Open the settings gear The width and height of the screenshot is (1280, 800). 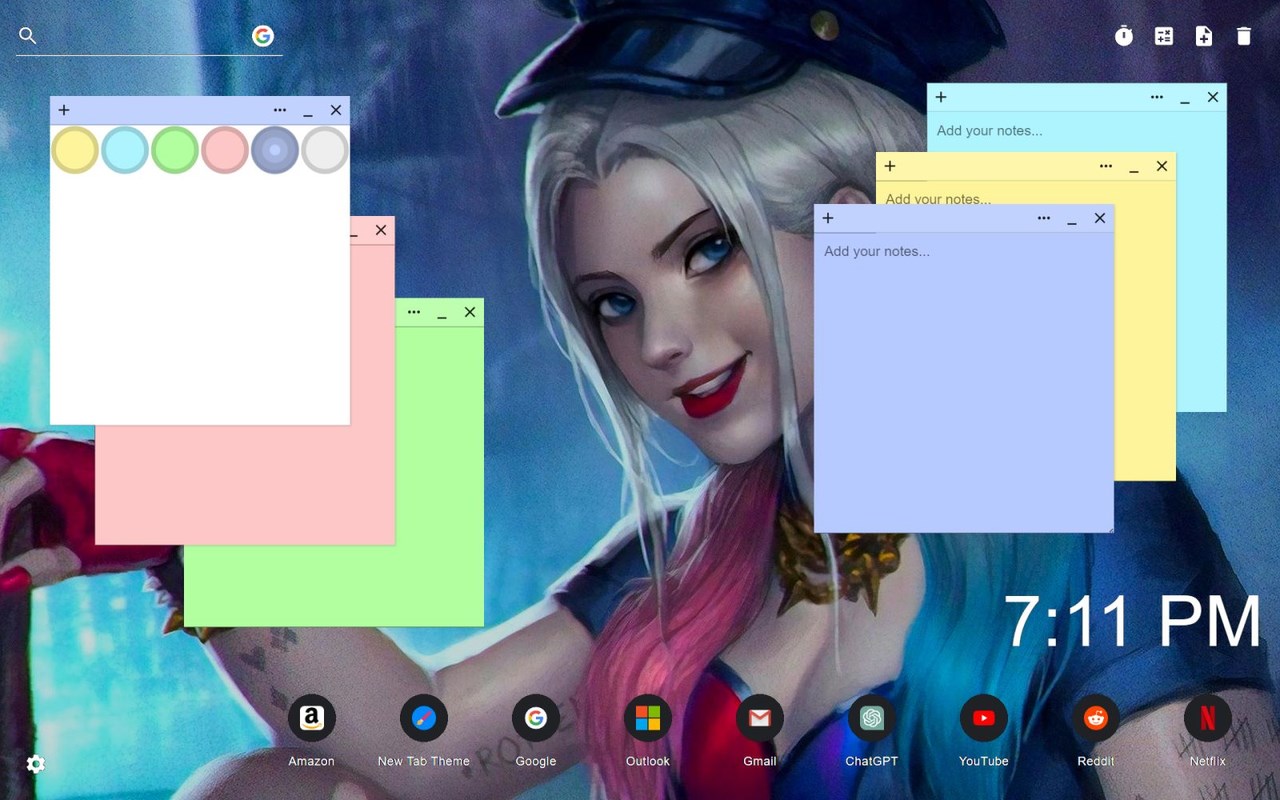[36, 764]
